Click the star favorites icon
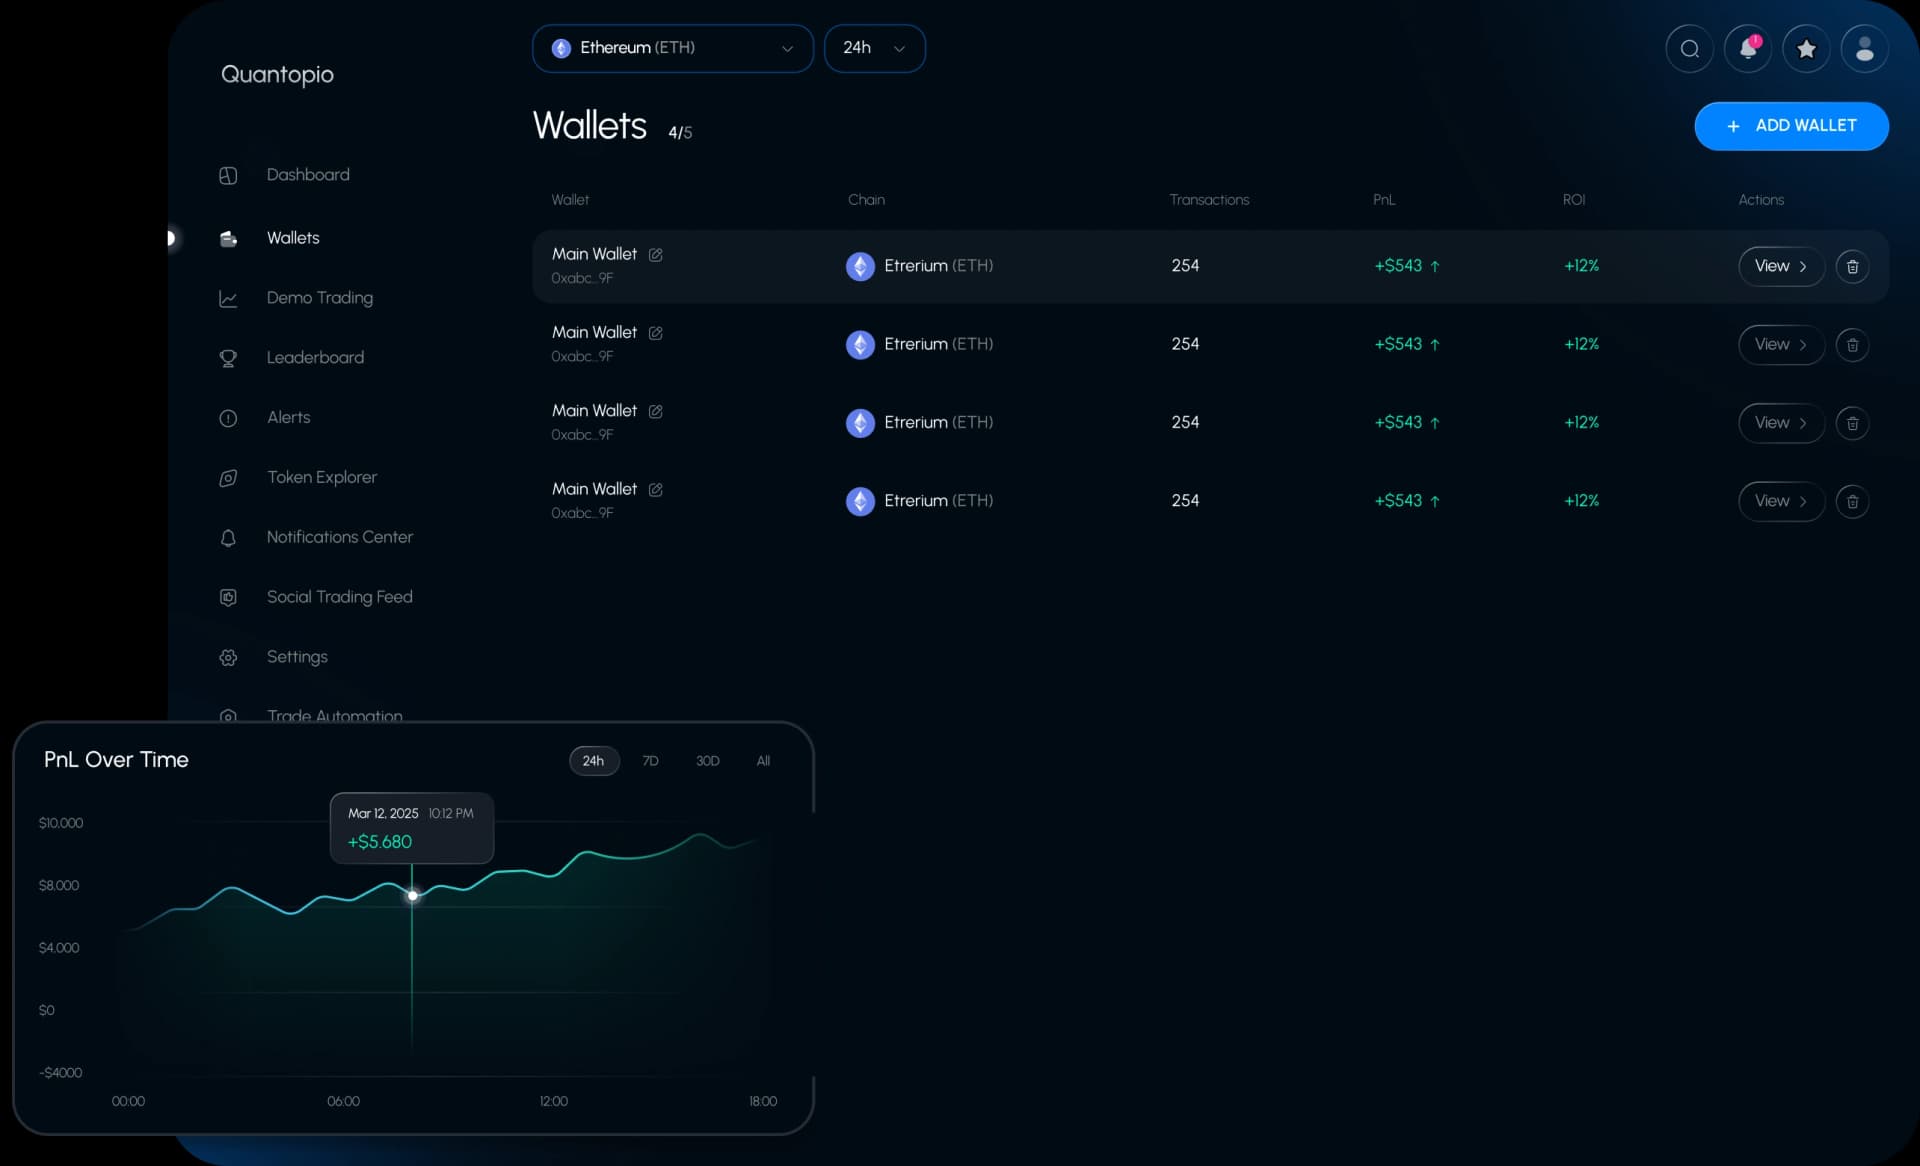The width and height of the screenshot is (1920, 1166). point(1805,48)
